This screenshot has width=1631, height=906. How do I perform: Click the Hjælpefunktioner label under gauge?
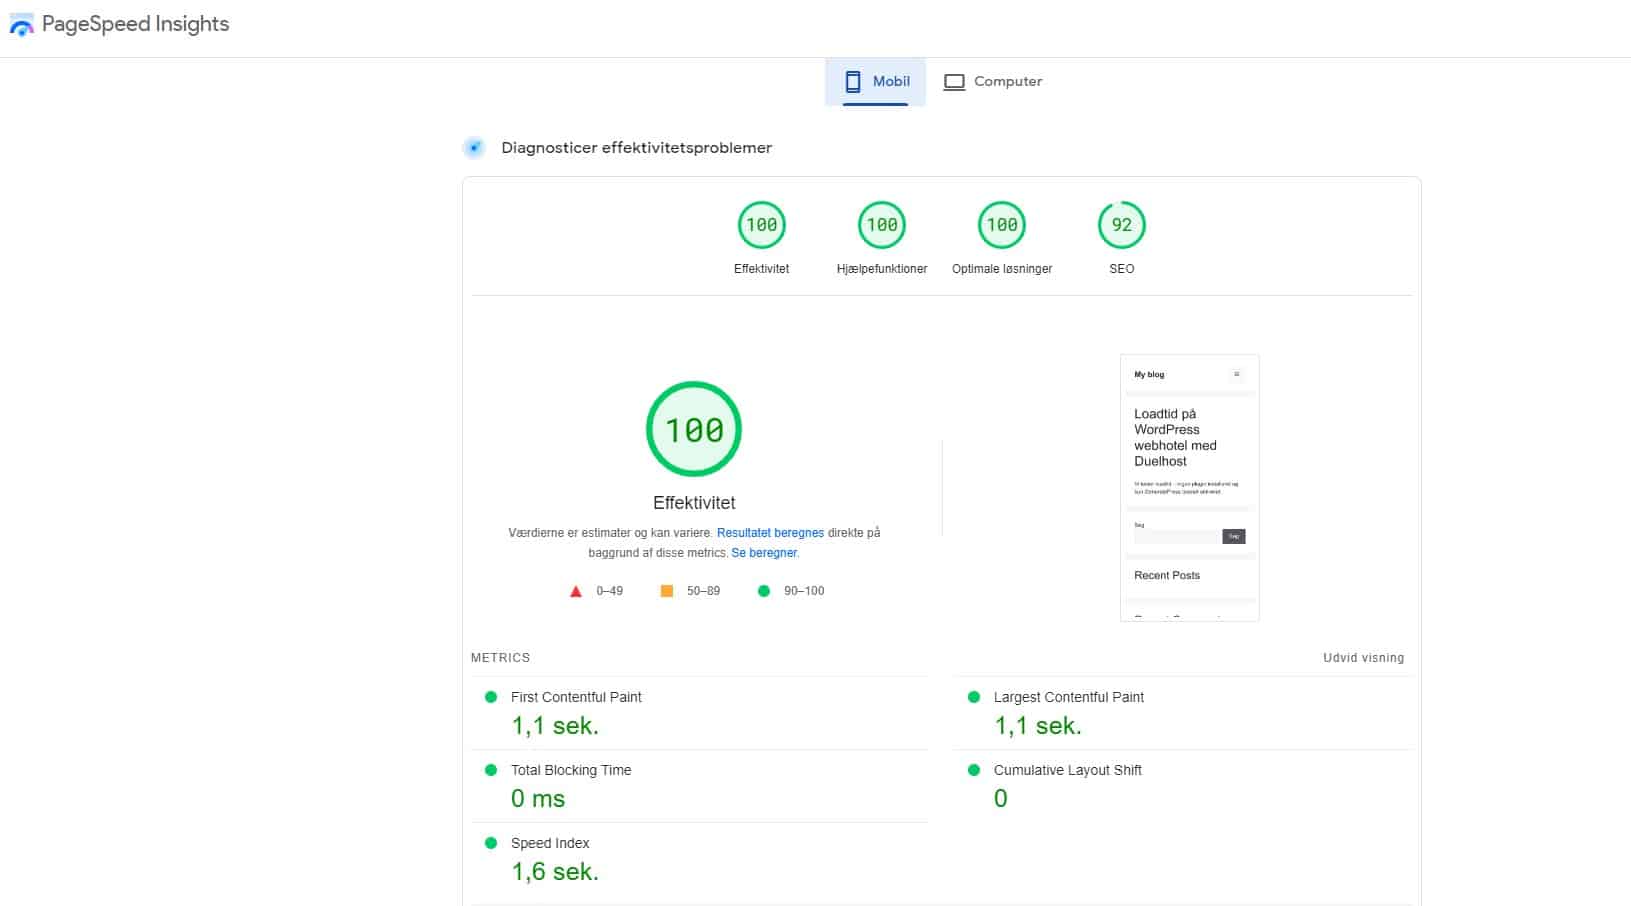coord(882,269)
